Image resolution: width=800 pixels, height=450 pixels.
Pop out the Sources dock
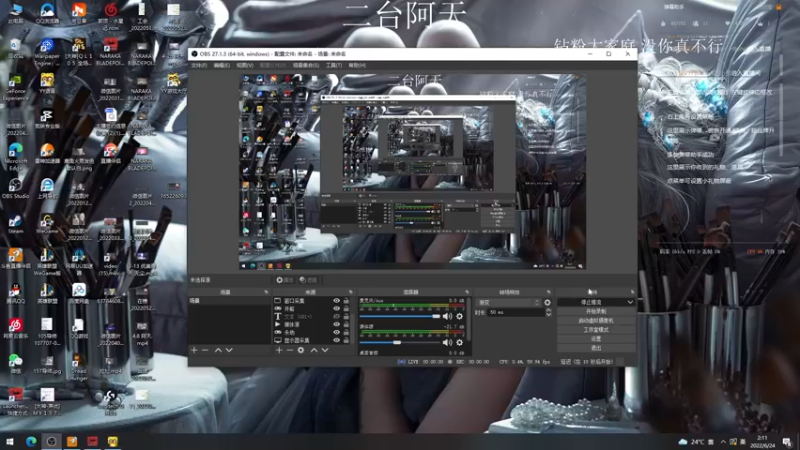351,292
